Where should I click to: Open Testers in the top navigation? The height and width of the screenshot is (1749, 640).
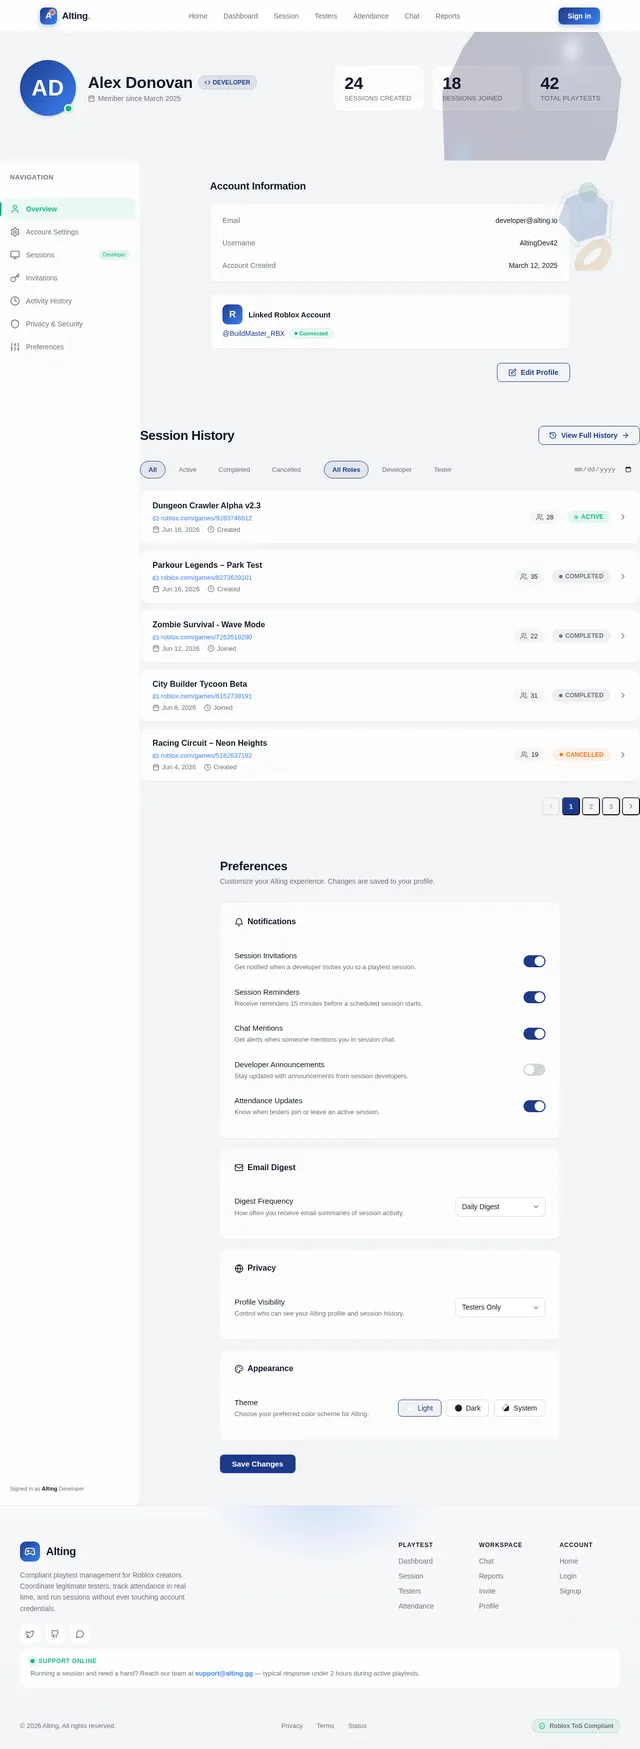[326, 16]
